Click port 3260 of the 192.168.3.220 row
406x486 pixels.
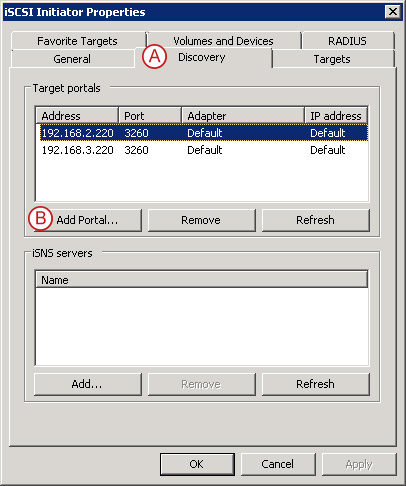coord(136,150)
